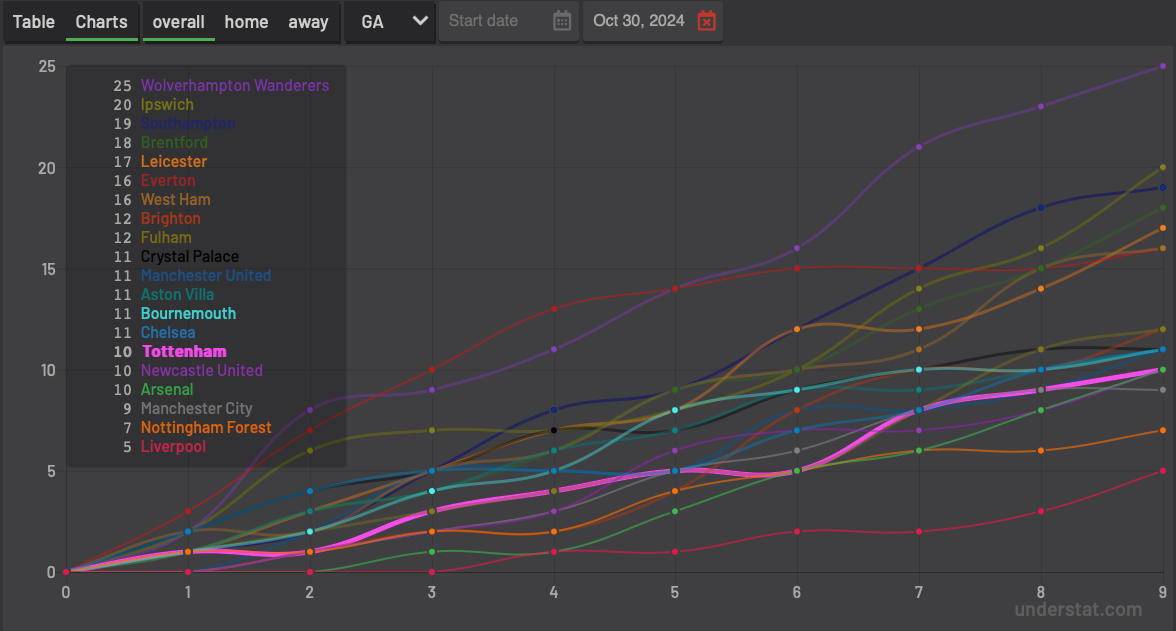This screenshot has height=631, width=1176.
Task: Click Wolverhampton data point at matchweek 7
Action: point(919,147)
